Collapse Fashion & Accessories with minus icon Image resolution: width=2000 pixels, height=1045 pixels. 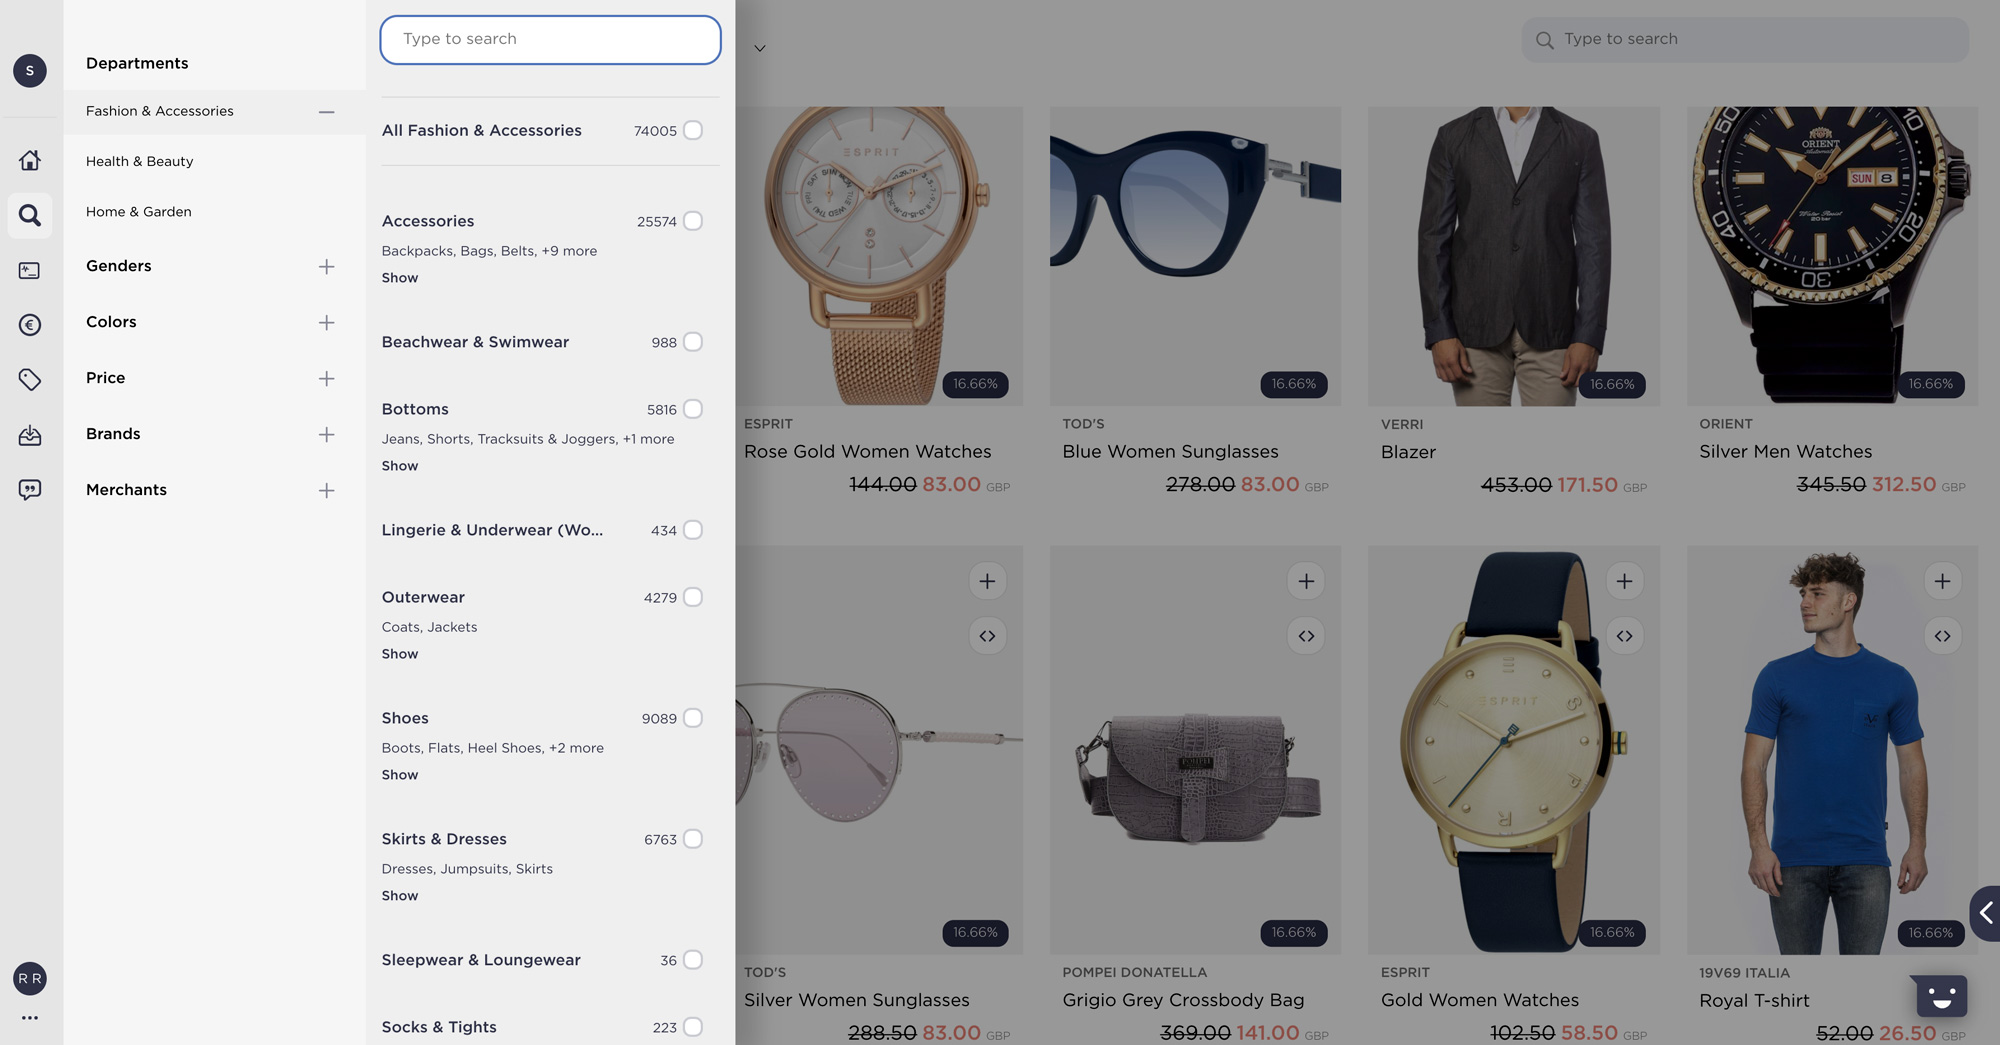click(326, 112)
